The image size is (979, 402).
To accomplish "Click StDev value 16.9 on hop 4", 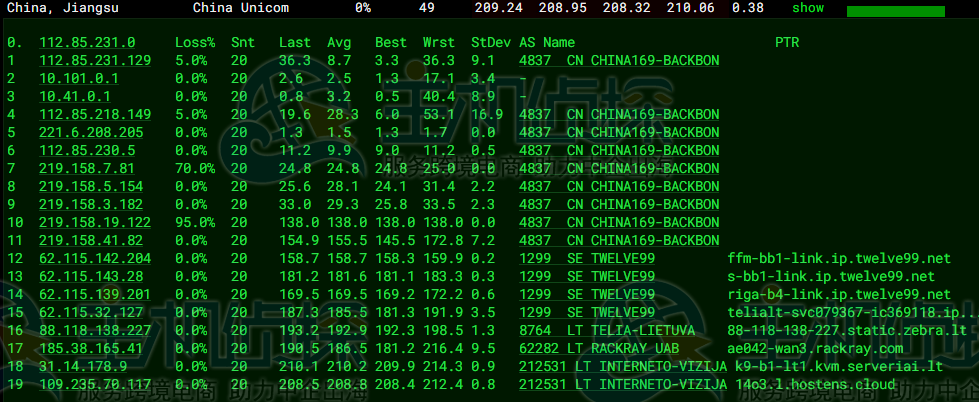I will 487,115.
